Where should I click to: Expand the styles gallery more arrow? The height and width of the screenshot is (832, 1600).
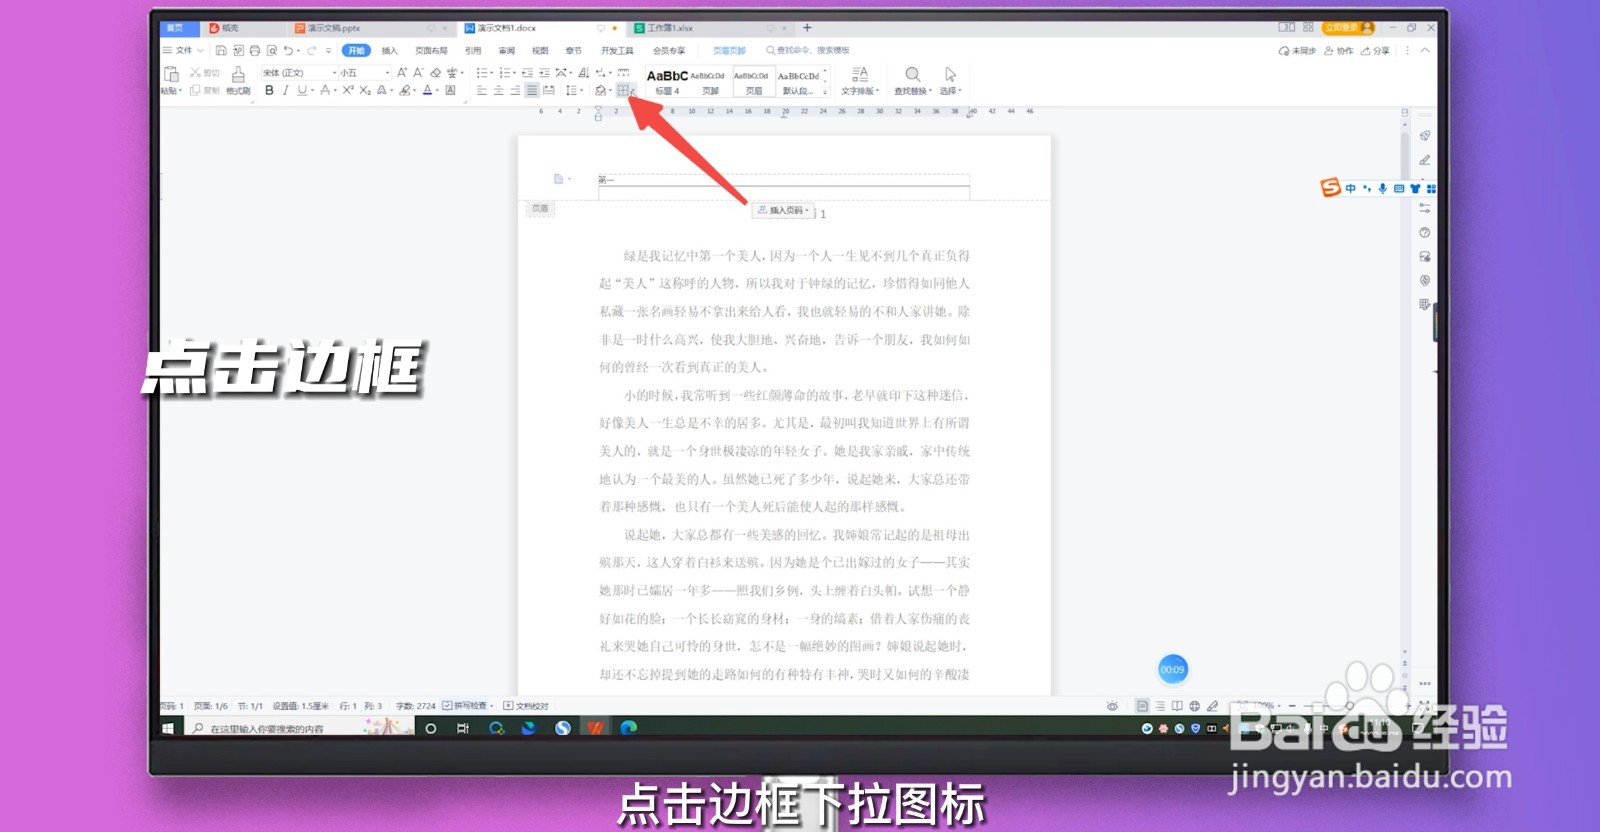coord(825,92)
